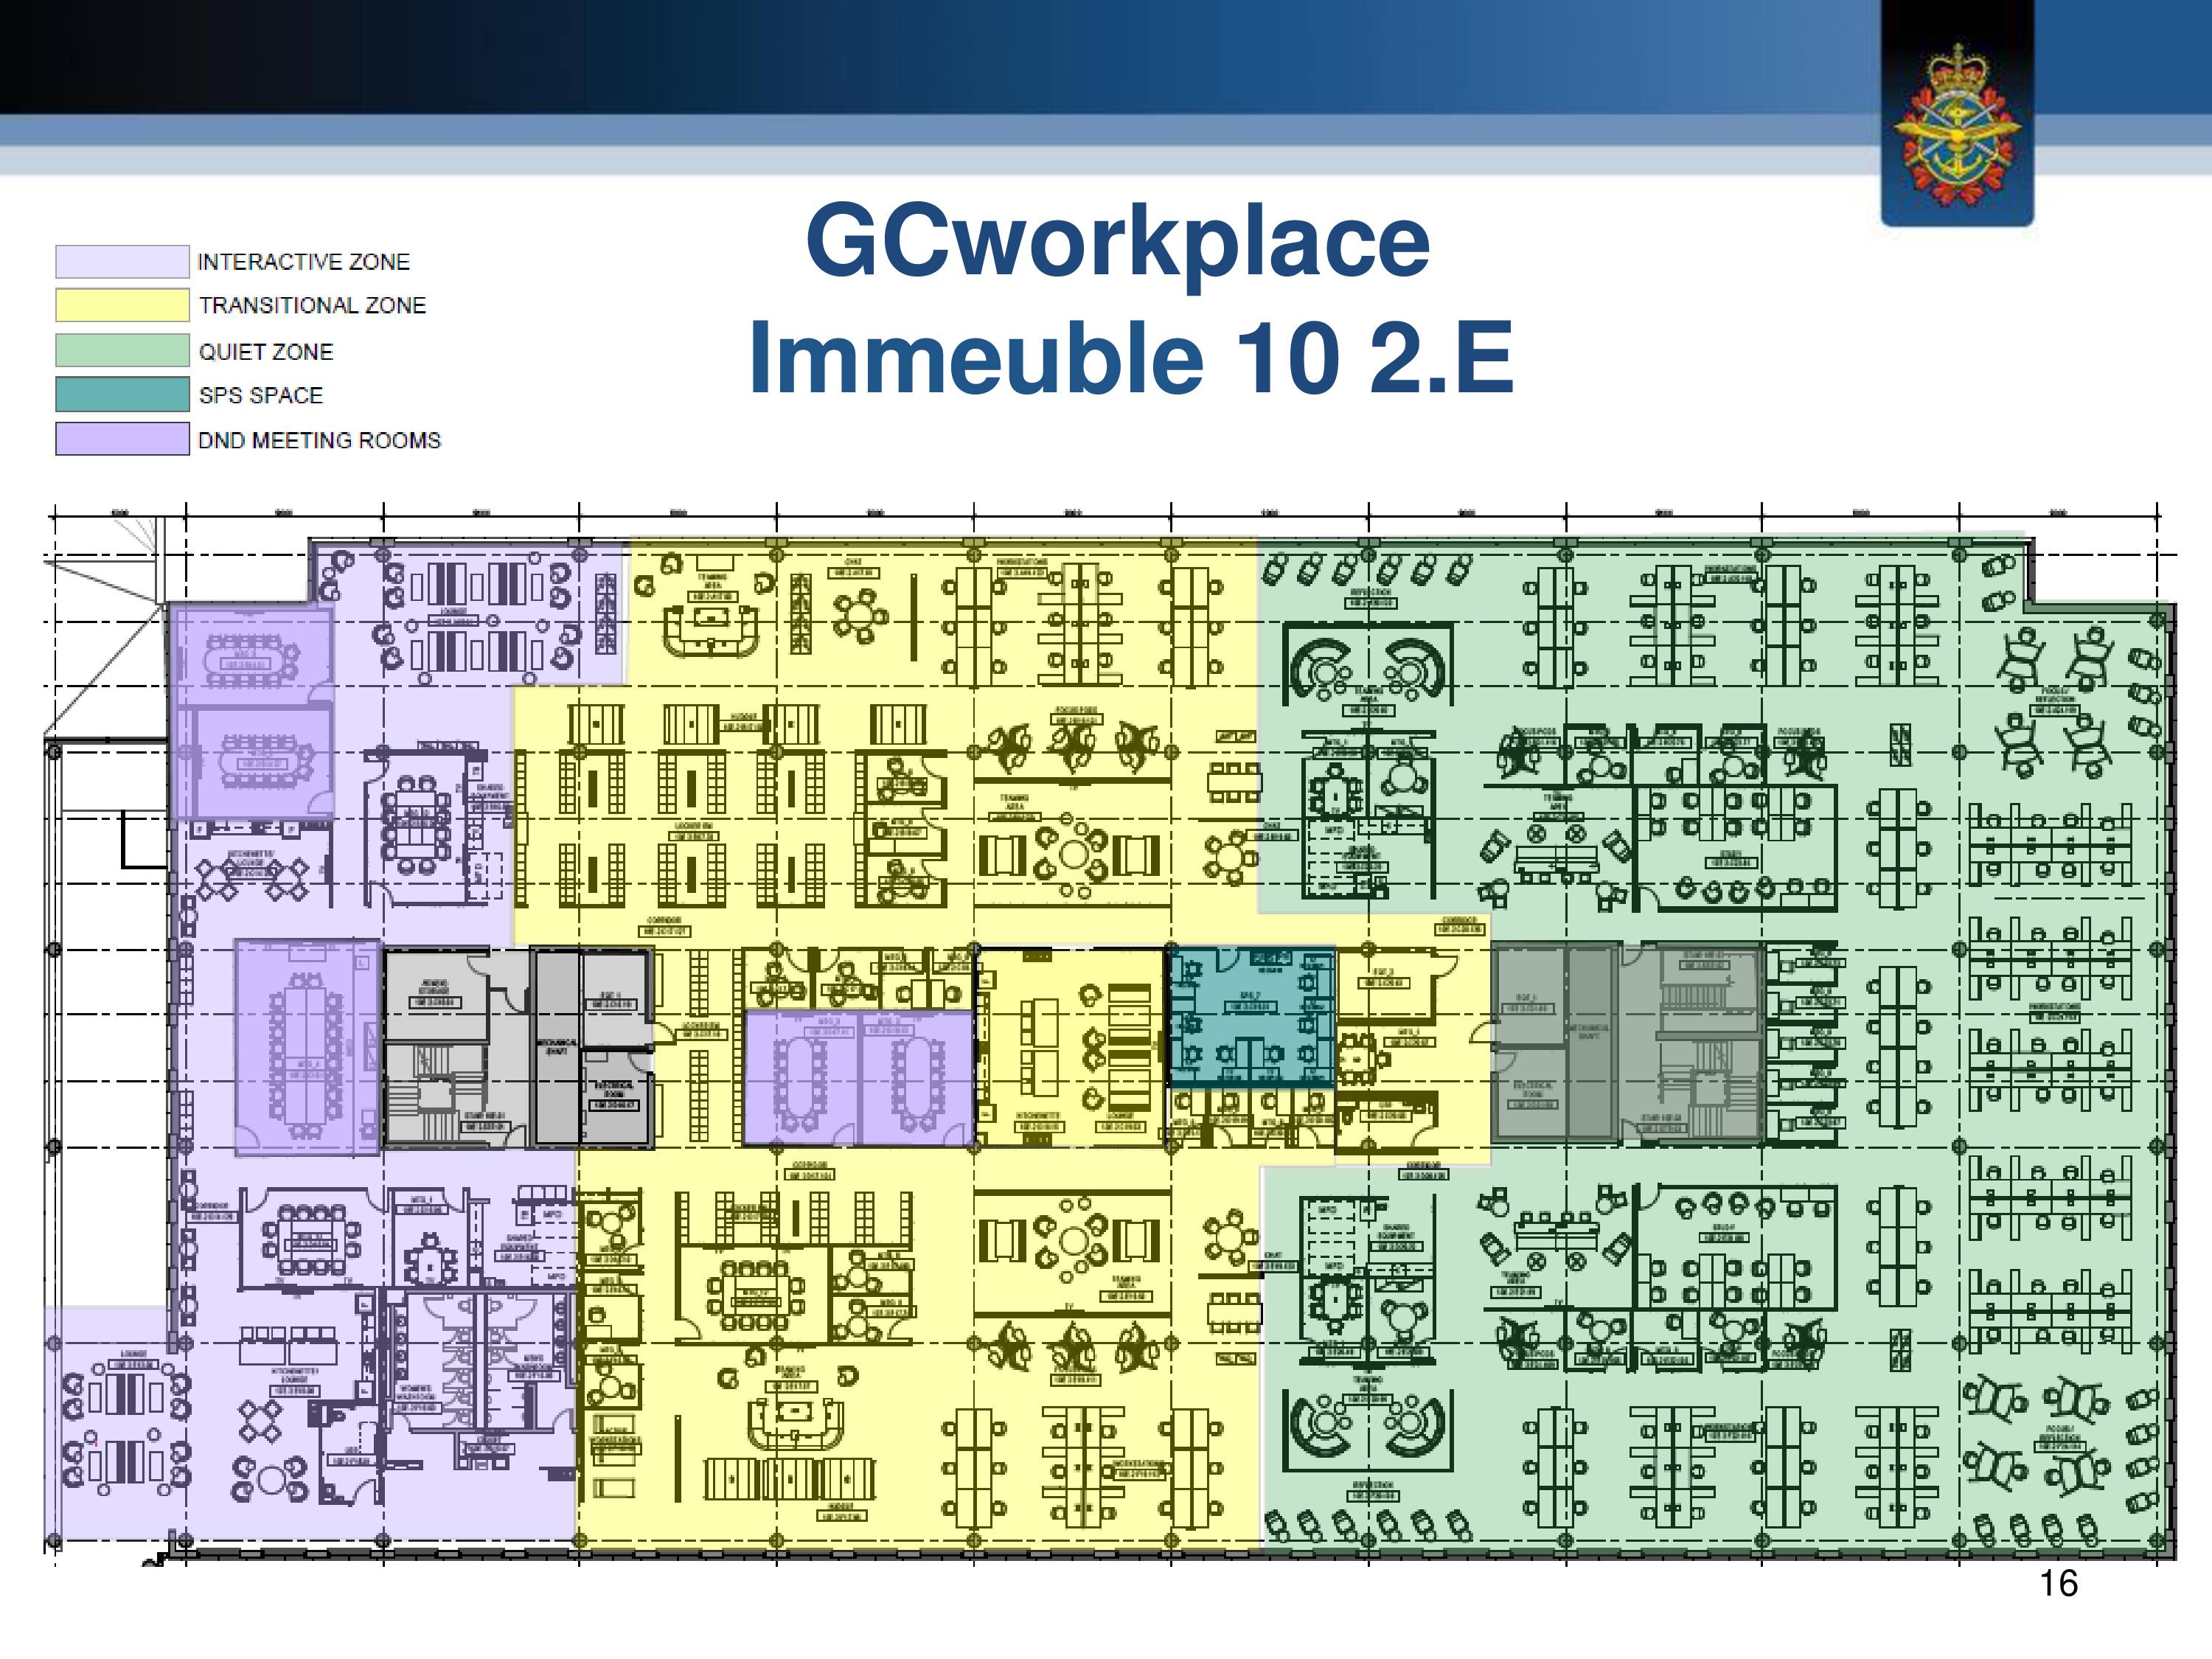Image resolution: width=2212 pixels, height=1659 pixels.
Task: Click the Interactive Zone legend color swatch
Action: (x=122, y=262)
